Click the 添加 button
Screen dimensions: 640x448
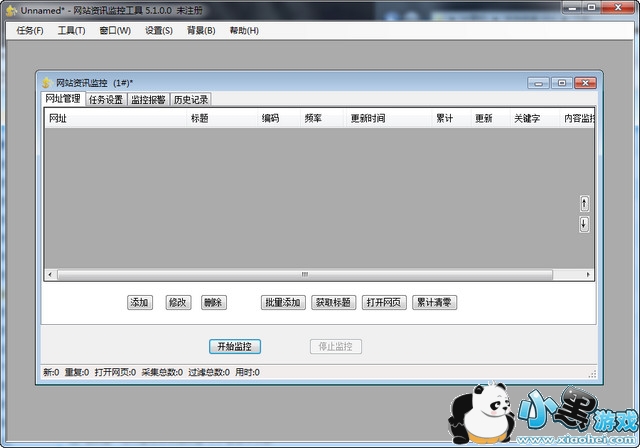[140, 302]
